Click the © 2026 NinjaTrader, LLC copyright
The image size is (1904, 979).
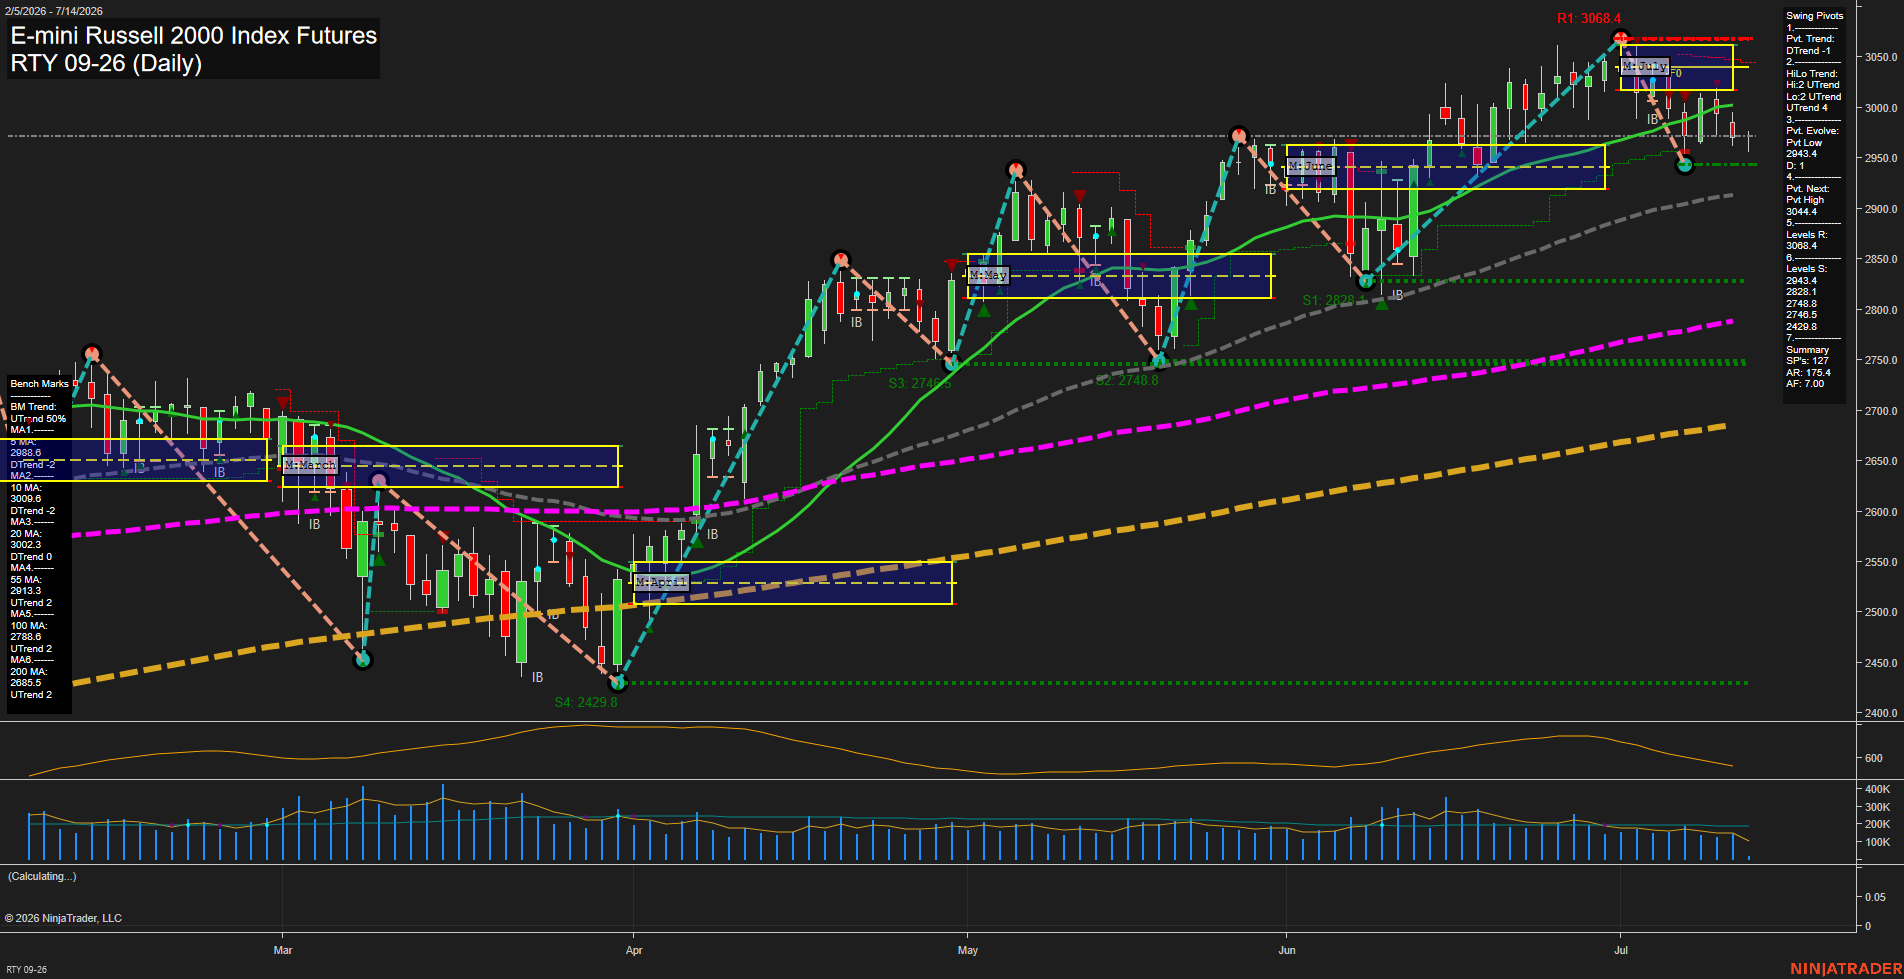tap(63, 918)
